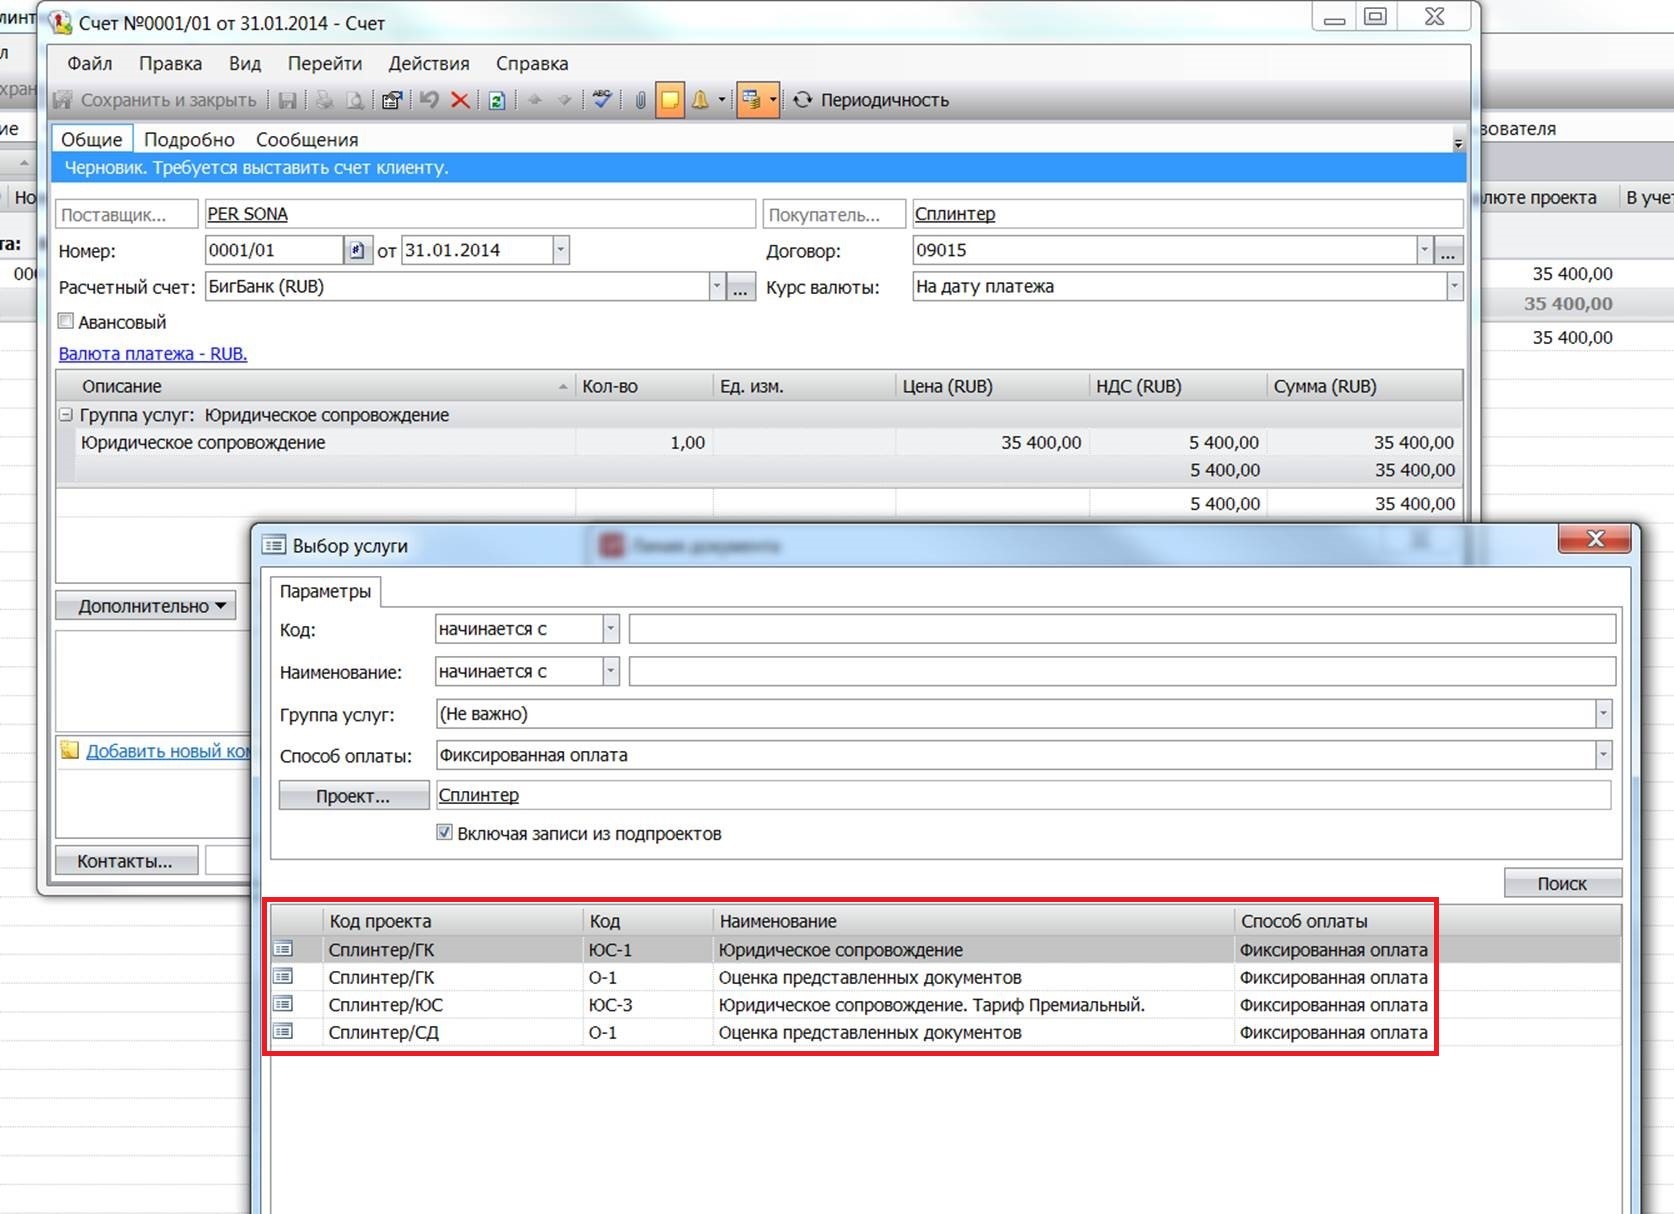Click the number generator icon beside 0001/01
1674x1214 pixels.
(357, 250)
